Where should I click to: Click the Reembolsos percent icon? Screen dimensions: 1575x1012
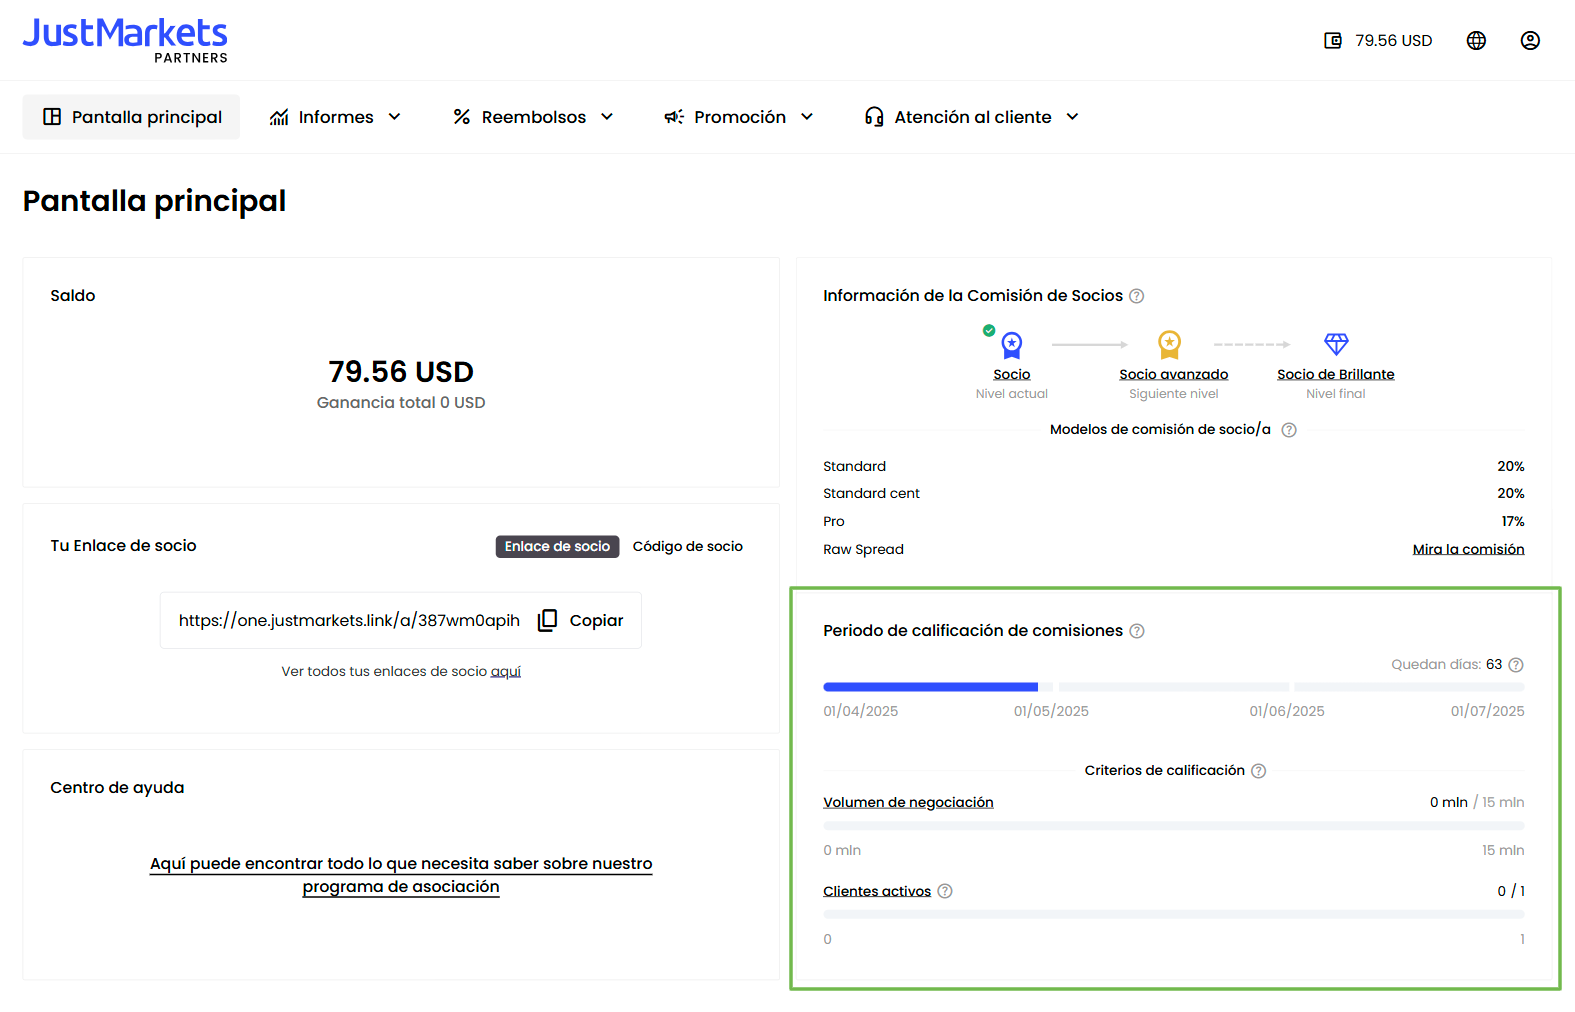461,117
